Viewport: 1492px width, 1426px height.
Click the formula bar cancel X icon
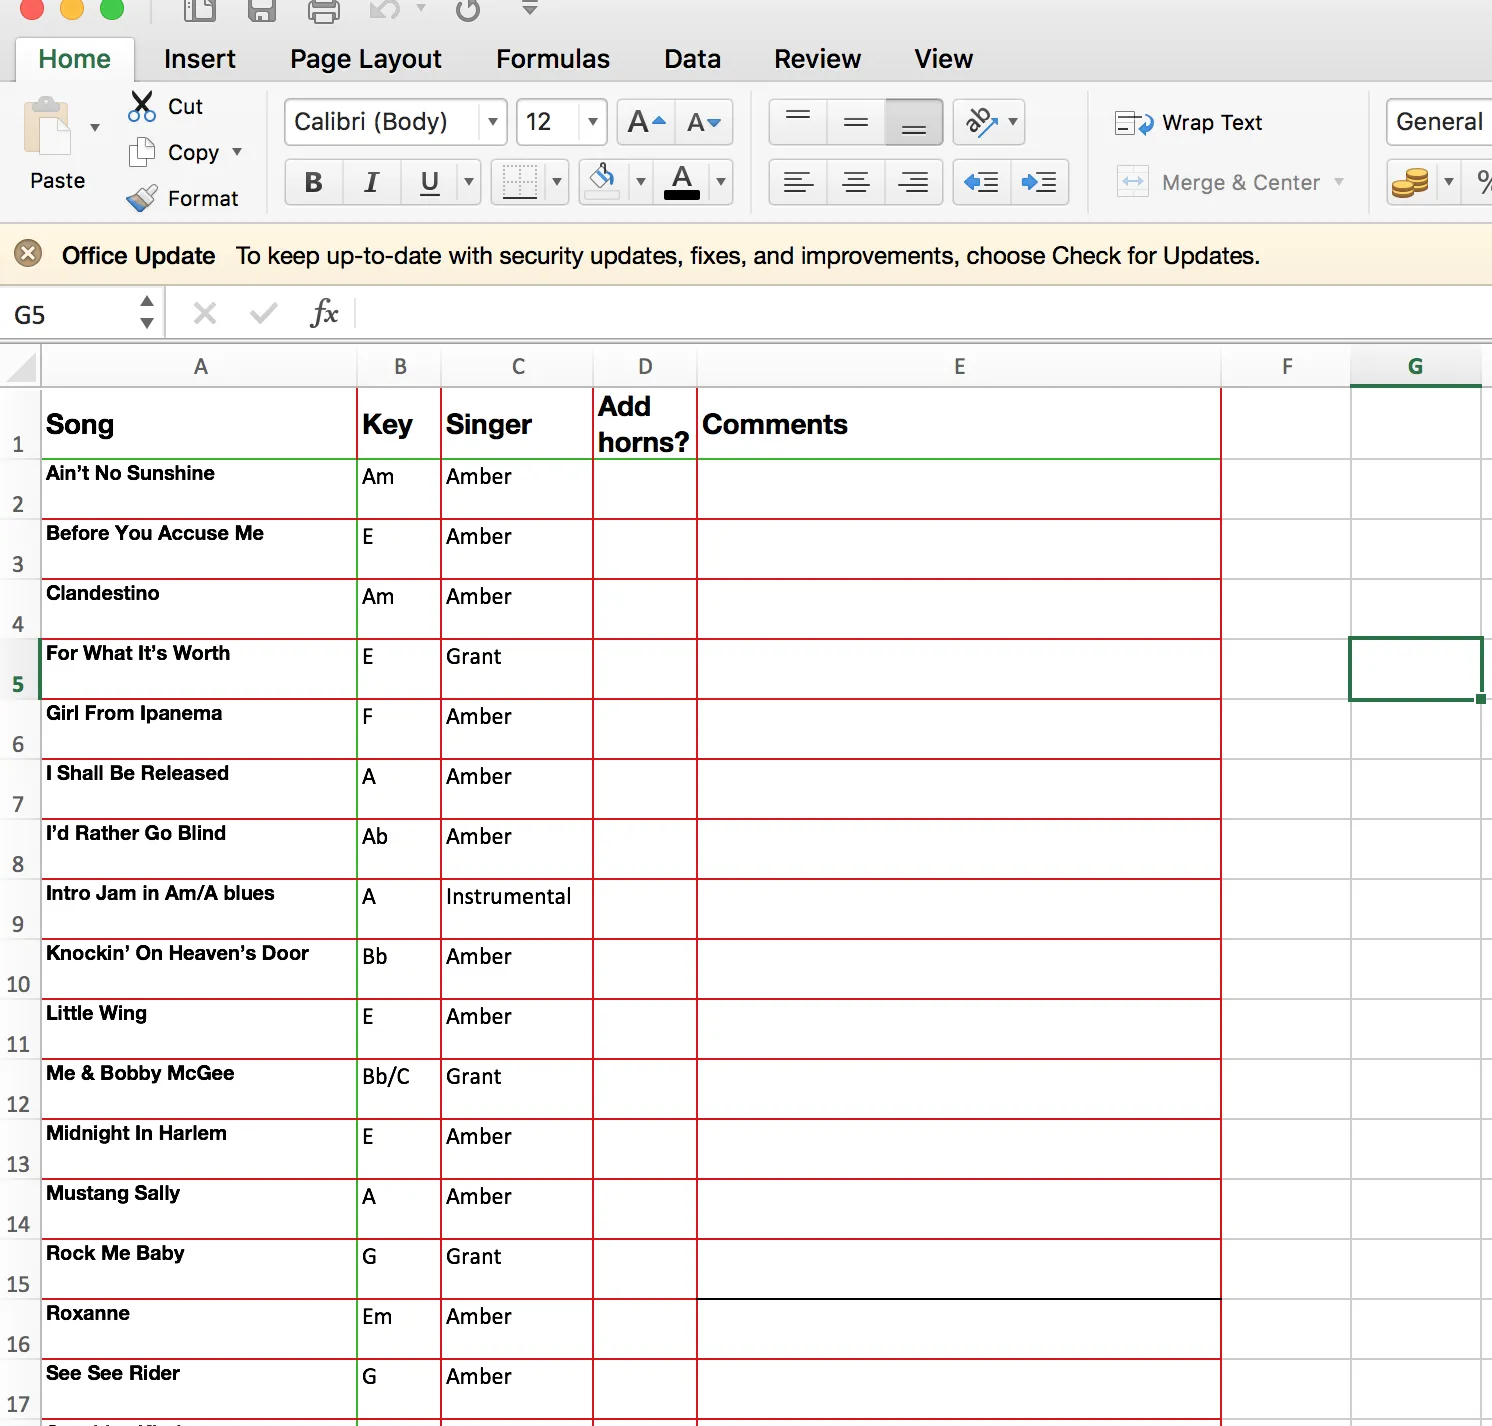(x=205, y=314)
